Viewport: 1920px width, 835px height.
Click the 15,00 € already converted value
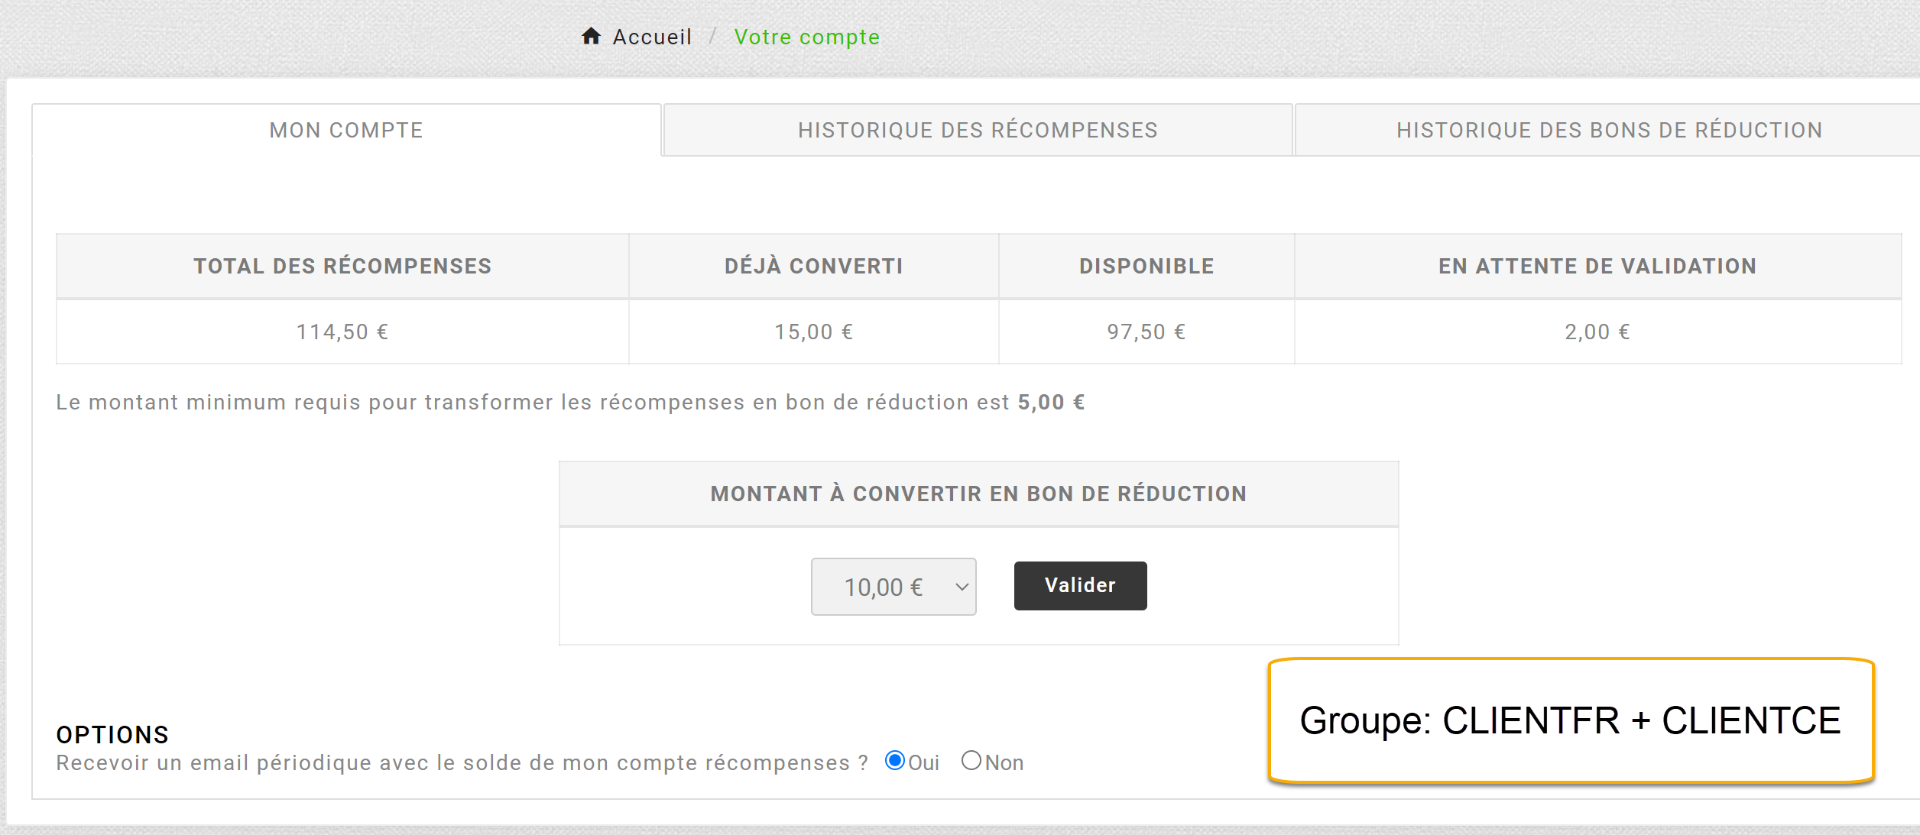(813, 332)
